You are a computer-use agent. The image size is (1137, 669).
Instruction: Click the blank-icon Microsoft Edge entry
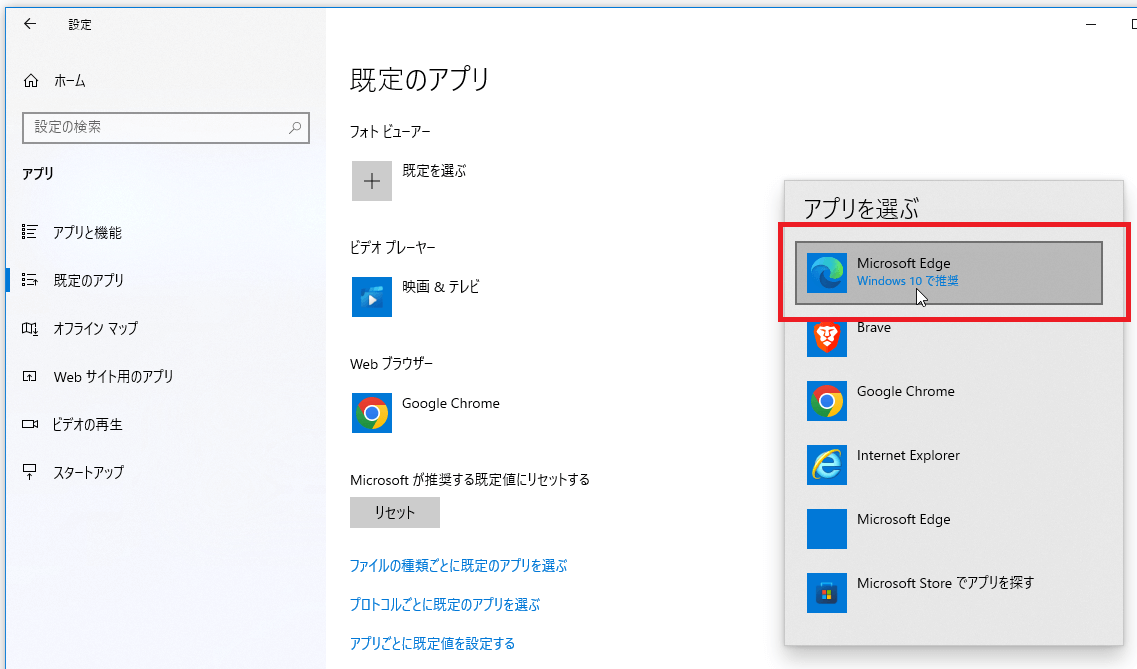pyautogui.click(x=903, y=520)
